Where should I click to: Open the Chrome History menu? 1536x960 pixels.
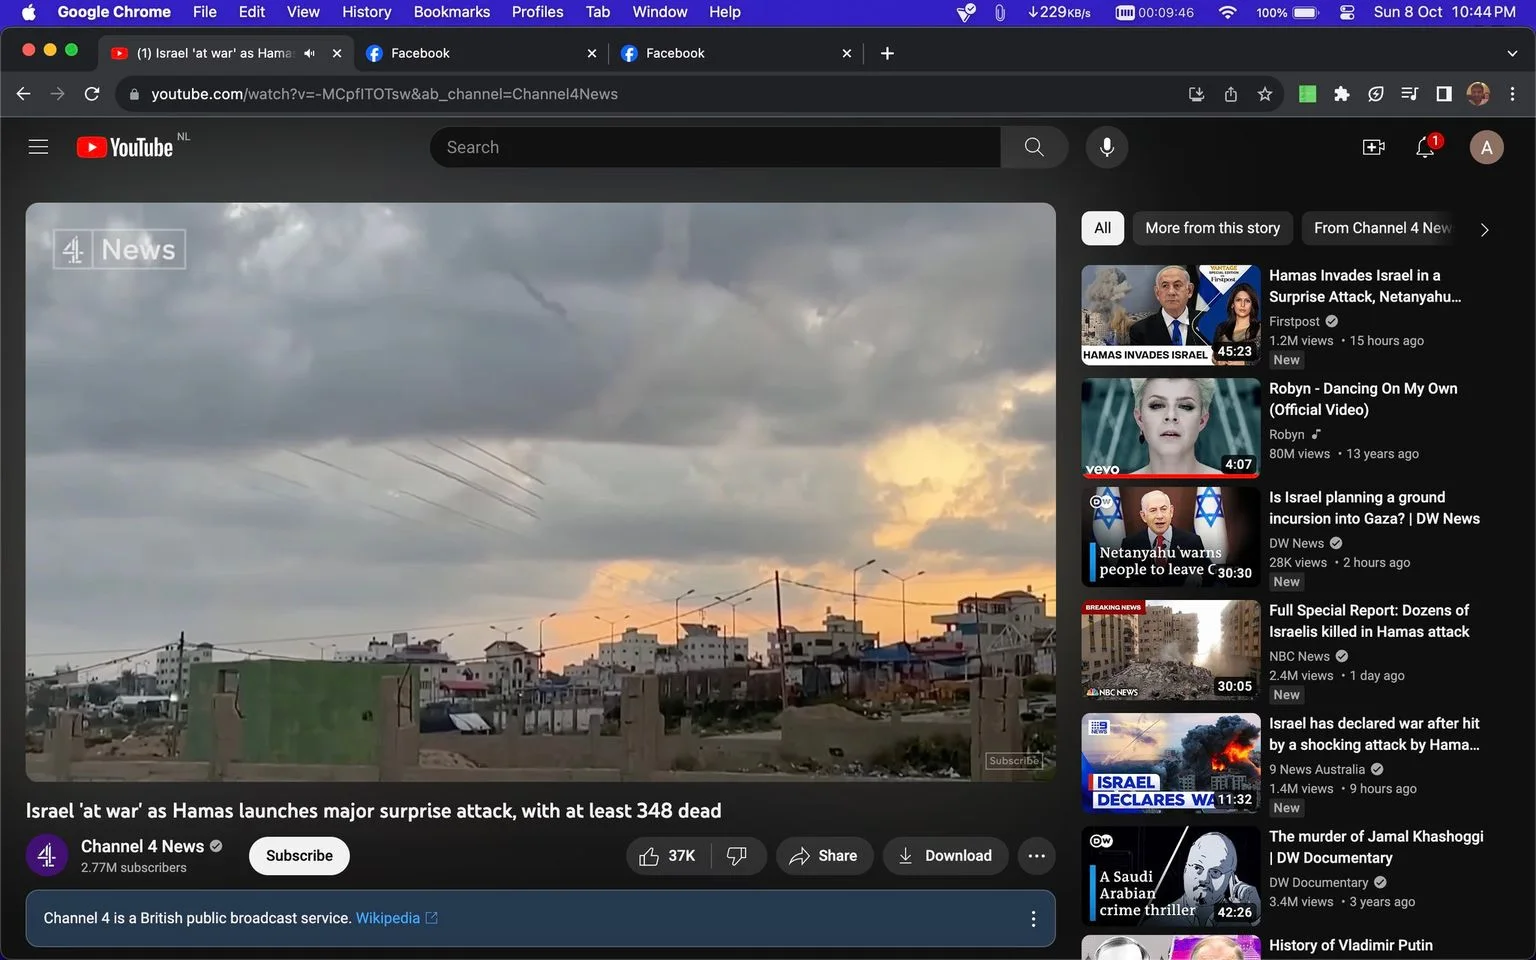[366, 12]
